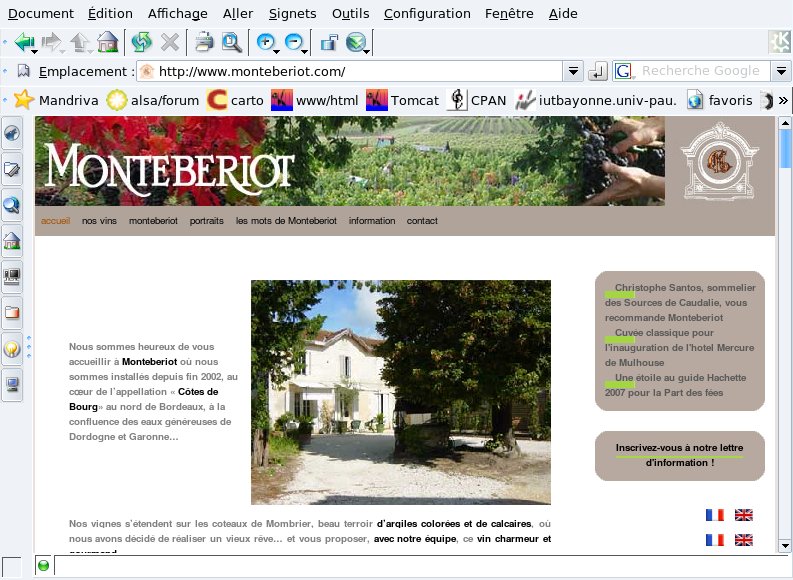Go back with the green left arrow
This screenshot has width=793, height=580.
tap(23, 42)
